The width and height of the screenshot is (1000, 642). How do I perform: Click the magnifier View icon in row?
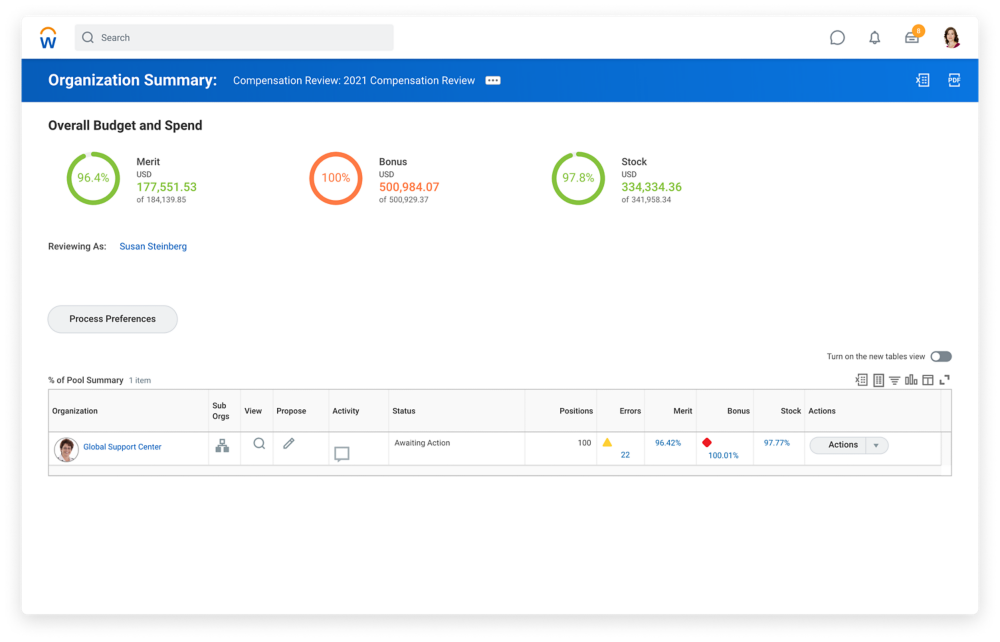click(259, 443)
